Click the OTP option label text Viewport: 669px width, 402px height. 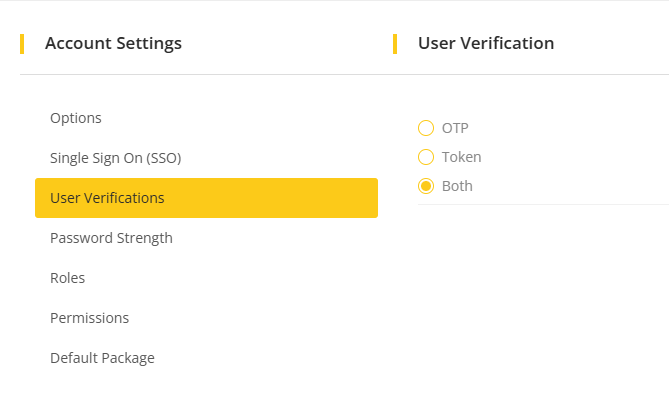(455, 128)
